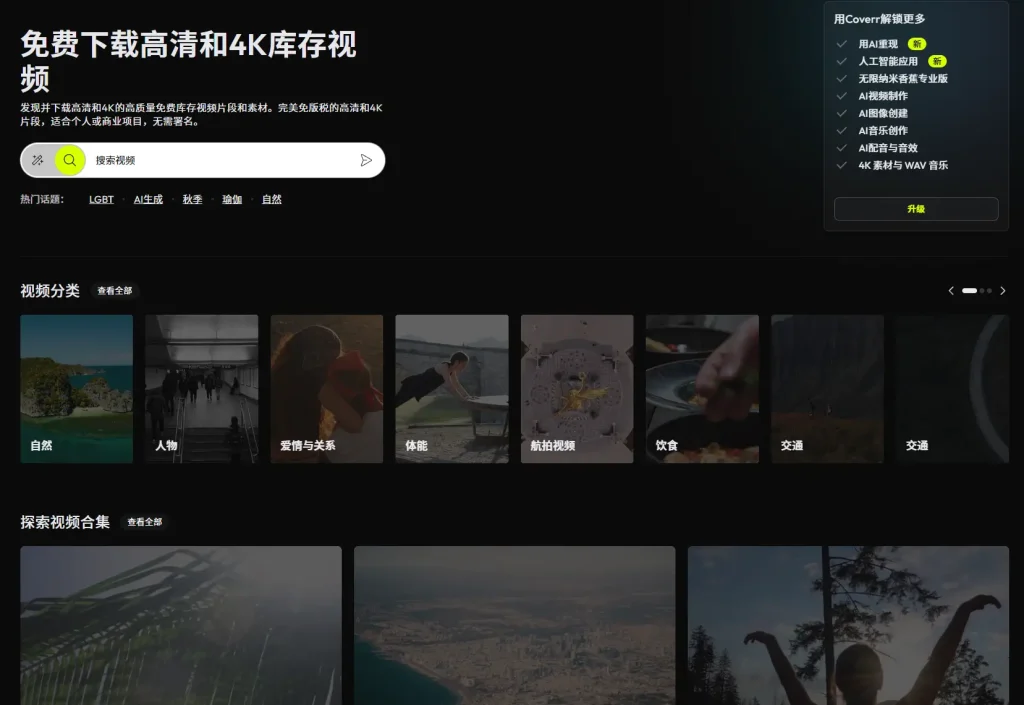Open the 瑜伽 hot topic link

click(x=232, y=199)
